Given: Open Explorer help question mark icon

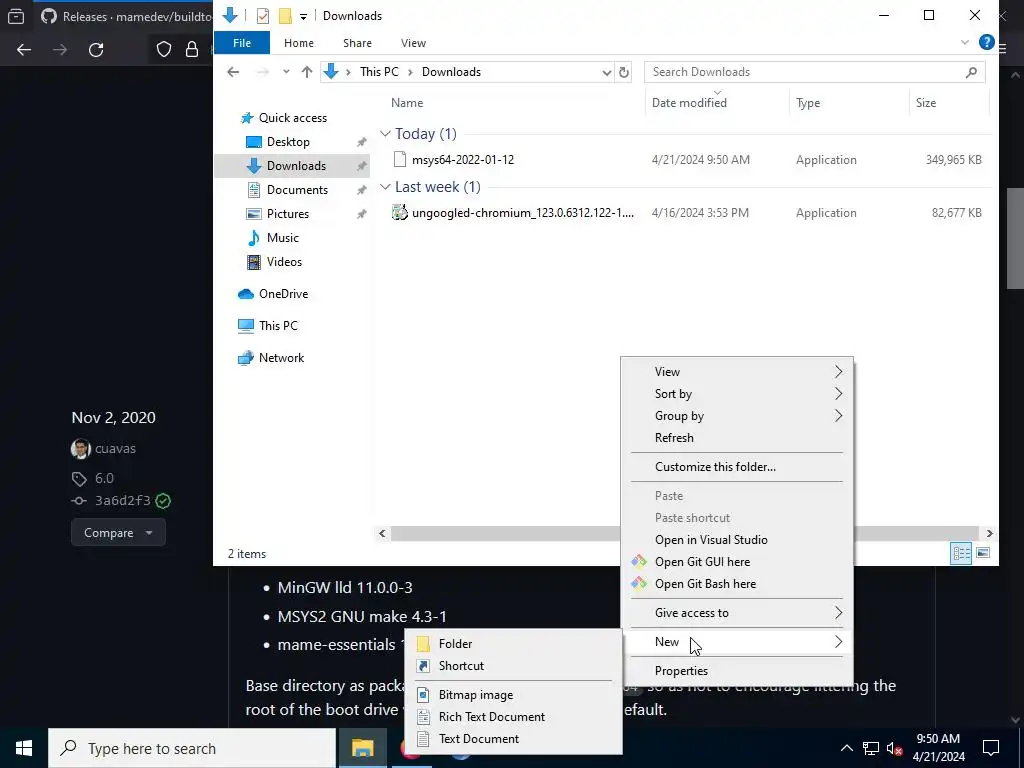Looking at the screenshot, I should [986, 42].
